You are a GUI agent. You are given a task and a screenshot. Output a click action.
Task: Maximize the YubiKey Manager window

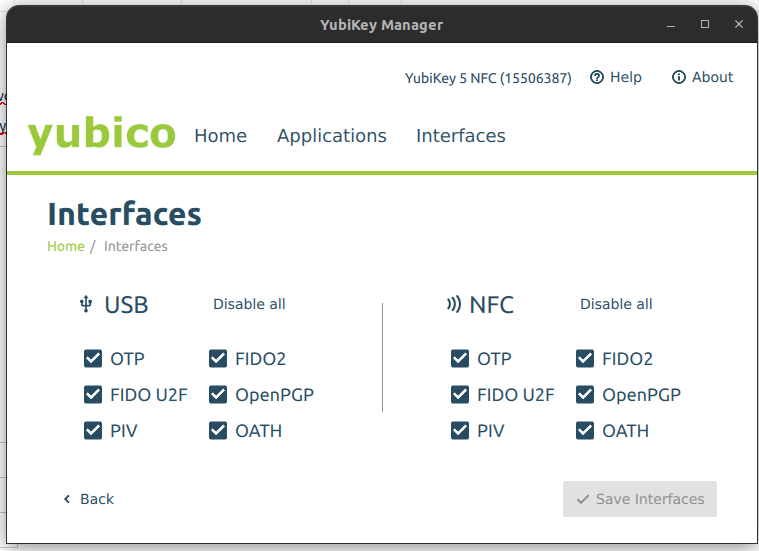705,24
